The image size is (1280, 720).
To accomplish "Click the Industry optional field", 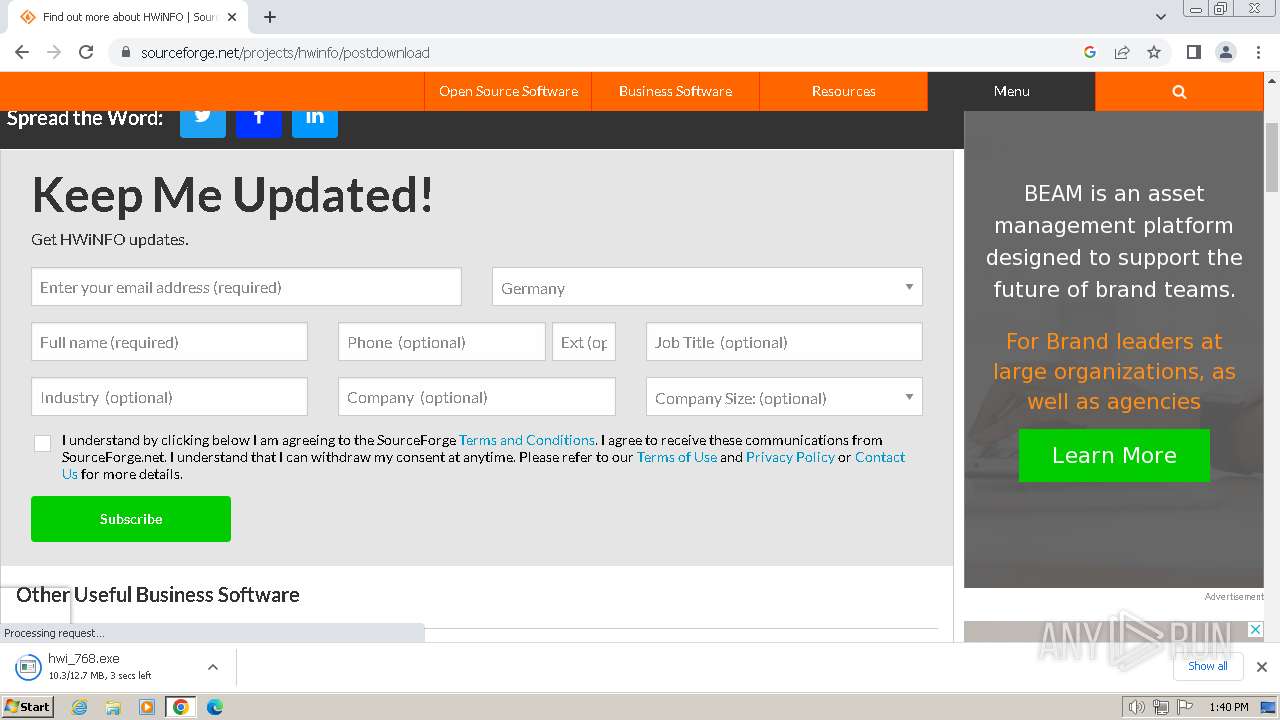I will click(169, 397).
